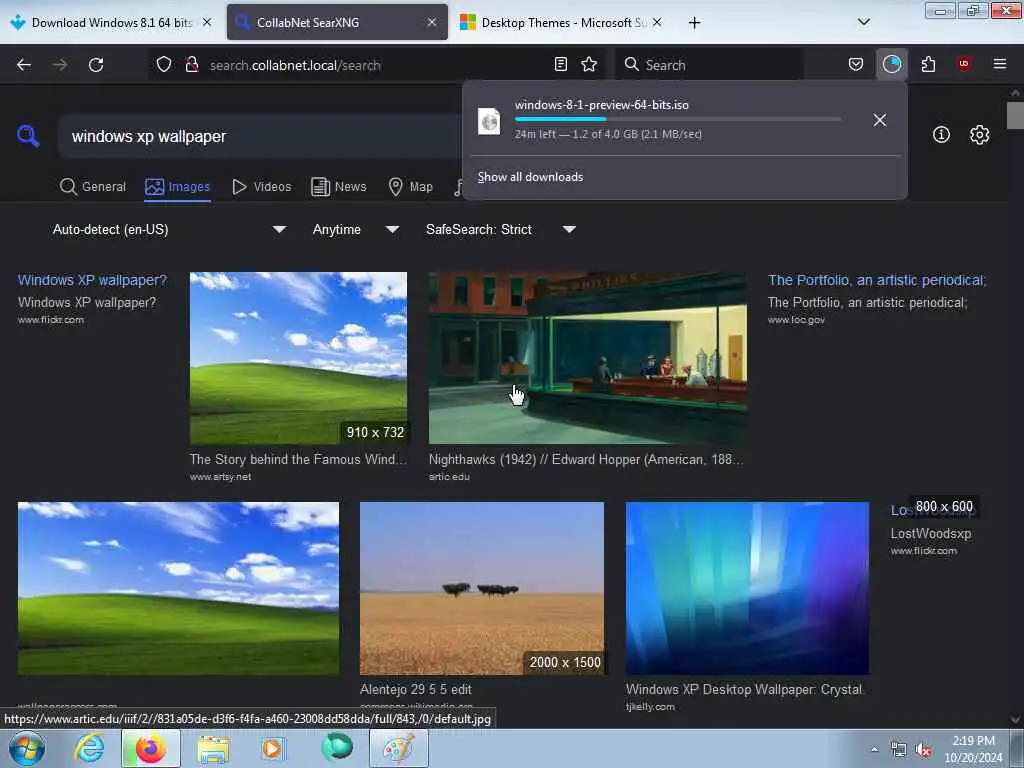This screenshot has width=1024, height=768.
Task: Open the second-row Bliss wallpaper thumbnail
Action: tap(178, 588)
